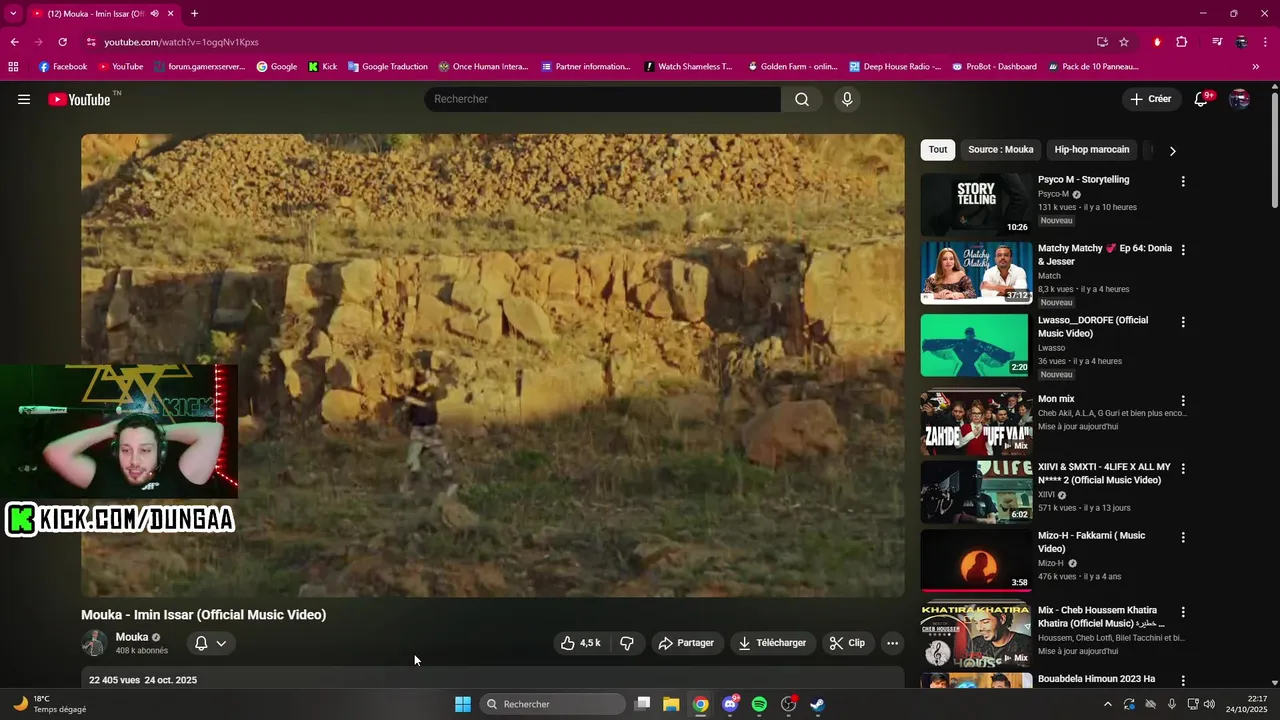Screen dimensions: 1280x720
Task: Open Matchy Matchy Ep 64 thumbnail
Action: (x=976, y=273)
